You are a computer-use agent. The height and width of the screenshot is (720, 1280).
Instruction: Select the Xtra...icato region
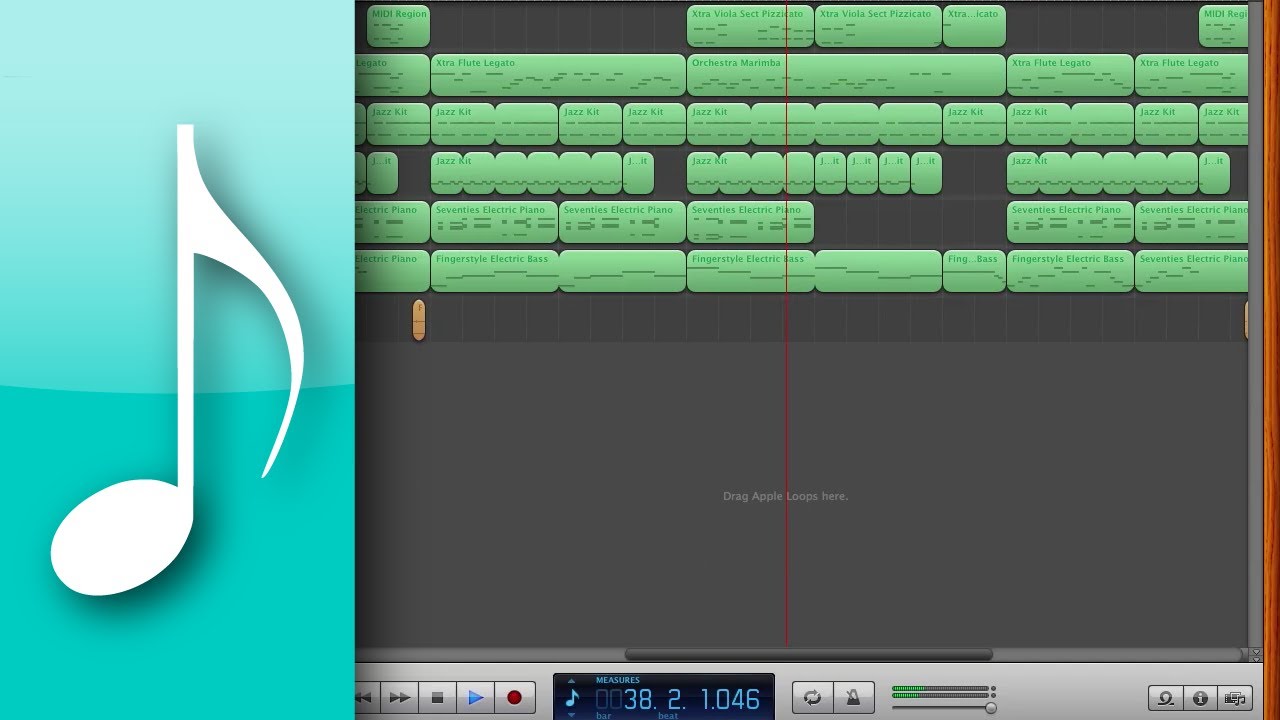pyautogui.click(x=974, y=26)
